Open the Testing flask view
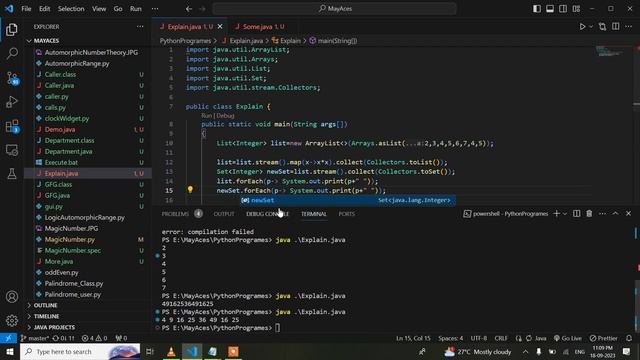This screenshot has height=360, width=640. click(12, 174)
